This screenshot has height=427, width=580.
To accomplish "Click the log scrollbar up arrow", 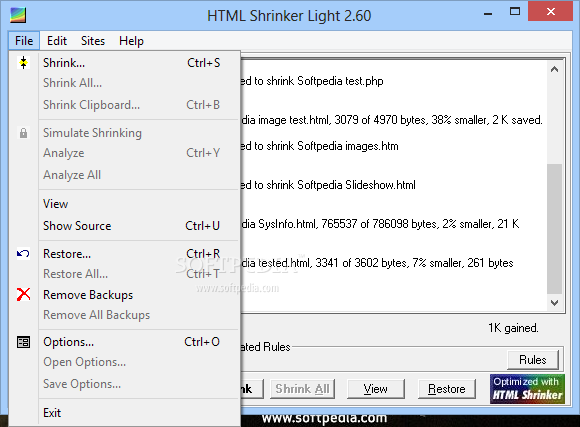I will click(554, 69).
